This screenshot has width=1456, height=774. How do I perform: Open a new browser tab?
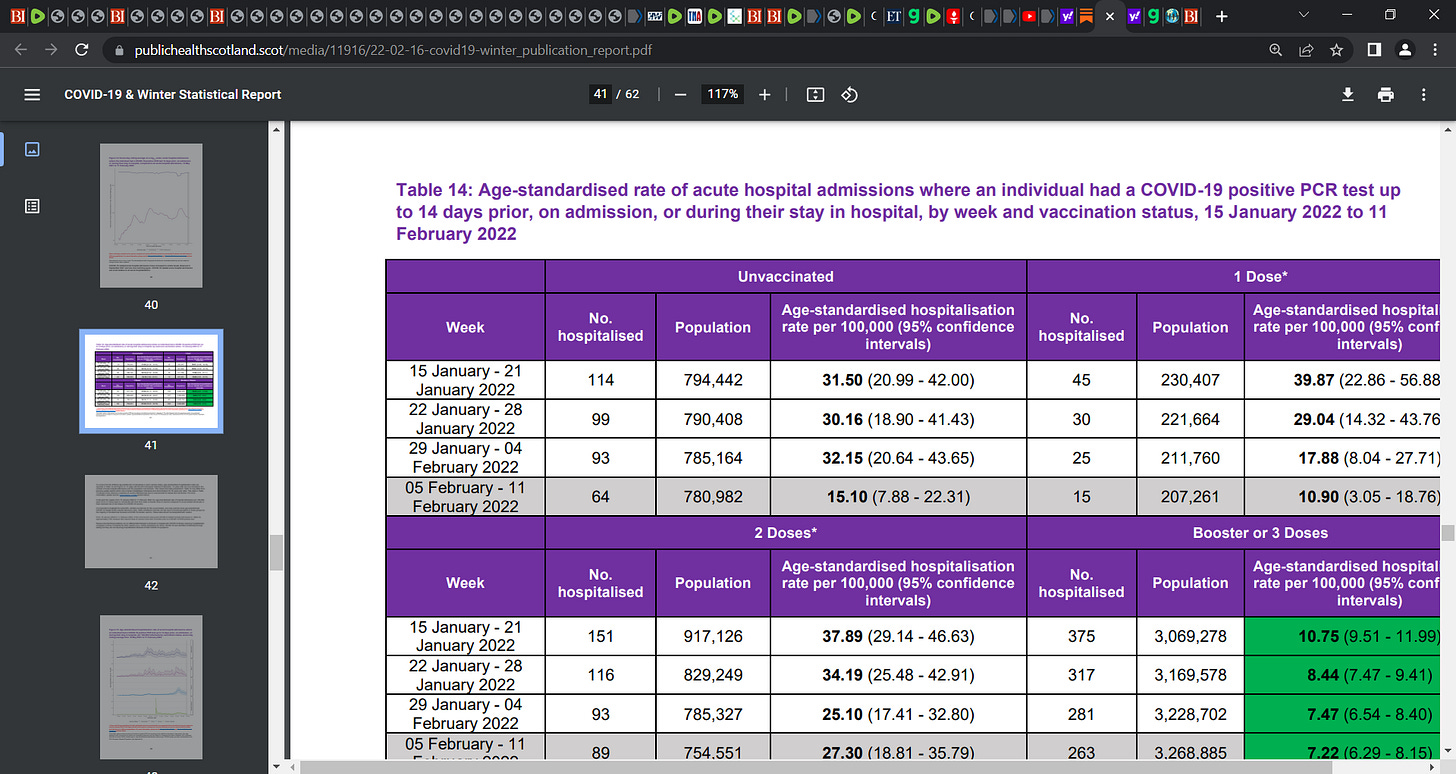point(1221,16)
